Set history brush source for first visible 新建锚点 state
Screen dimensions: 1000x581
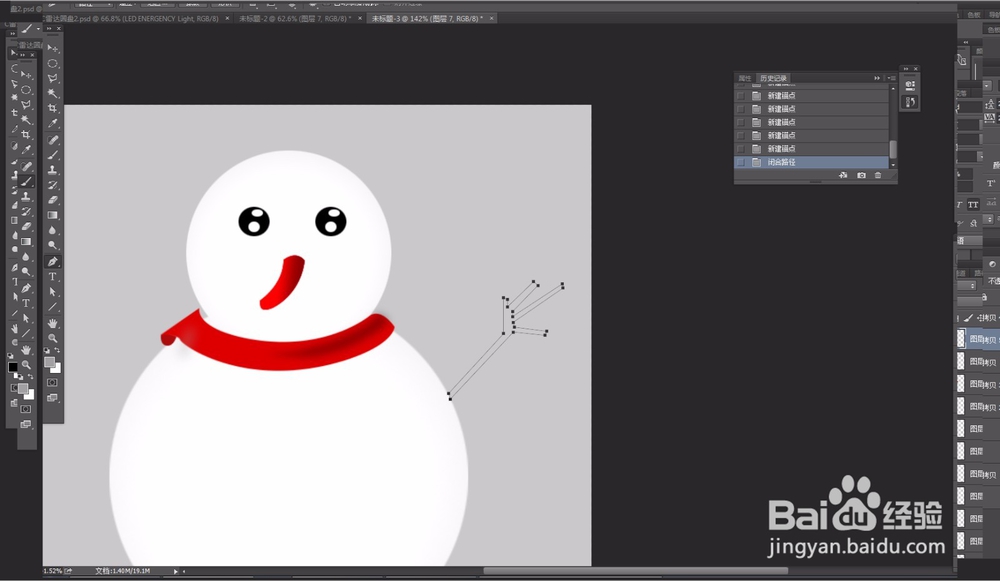point(740,96)
